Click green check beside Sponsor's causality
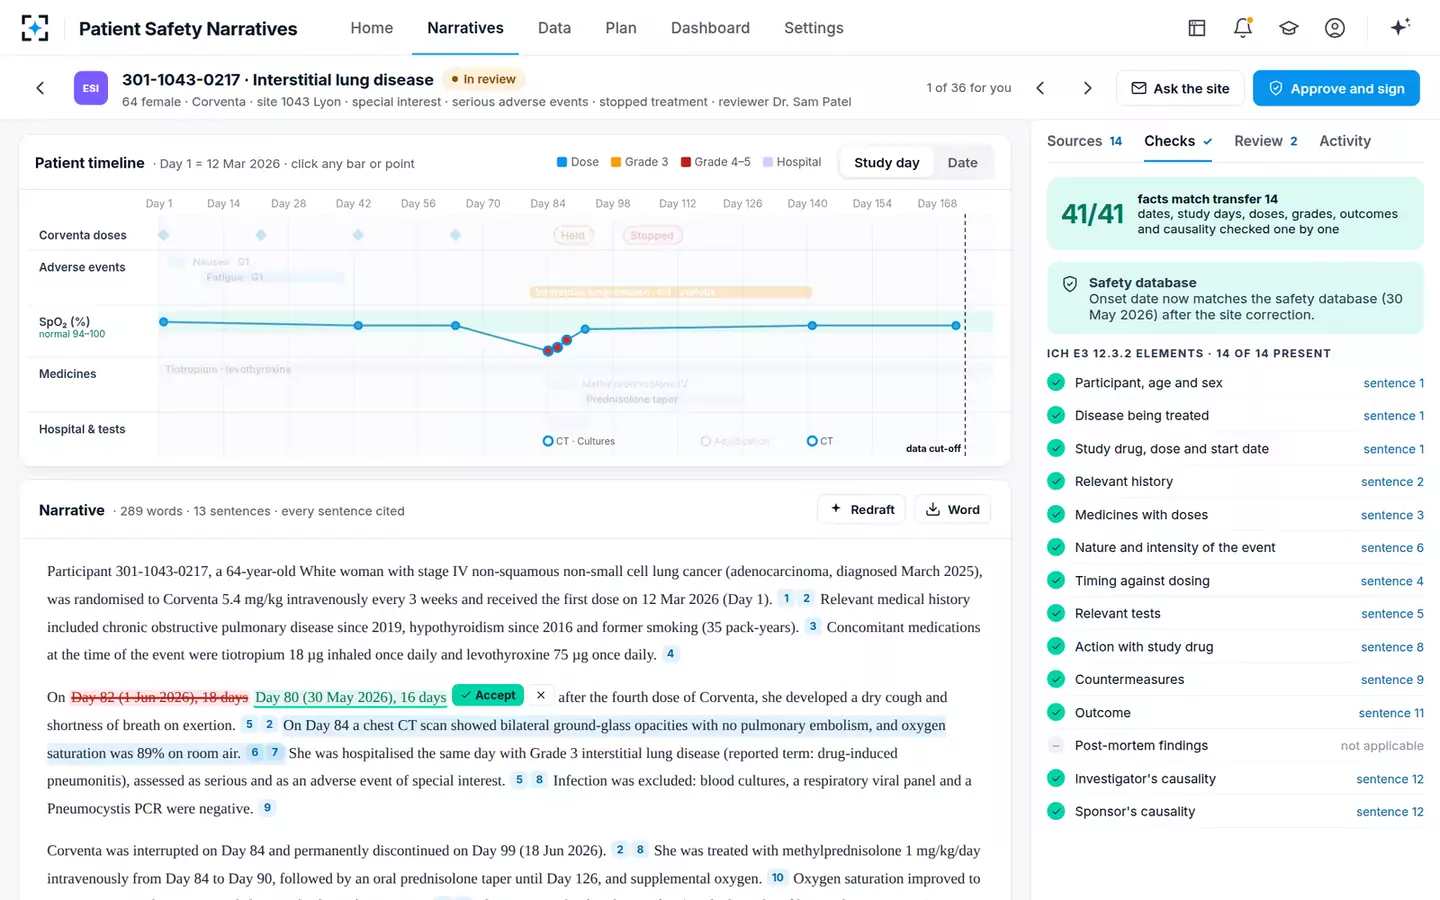Screen dimensions: 1440x900 (x=1055, y=811)
